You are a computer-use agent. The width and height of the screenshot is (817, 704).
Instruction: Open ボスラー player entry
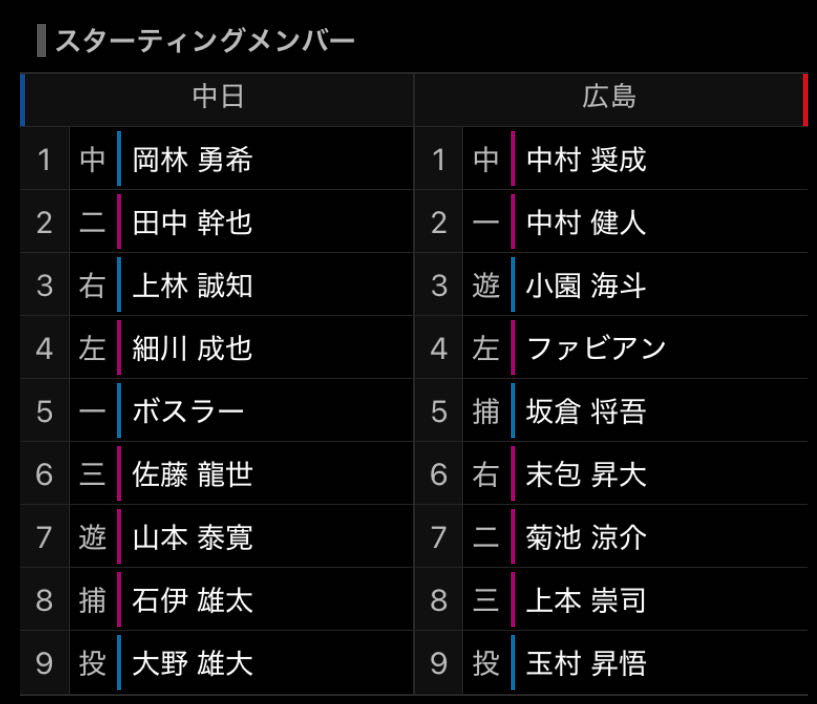(x=188, y=411)
